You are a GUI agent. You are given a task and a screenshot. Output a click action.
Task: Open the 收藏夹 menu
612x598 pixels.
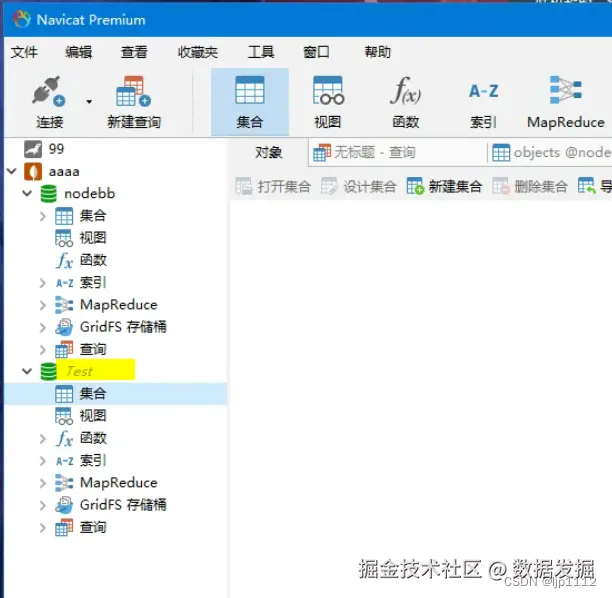pos(197,52)
